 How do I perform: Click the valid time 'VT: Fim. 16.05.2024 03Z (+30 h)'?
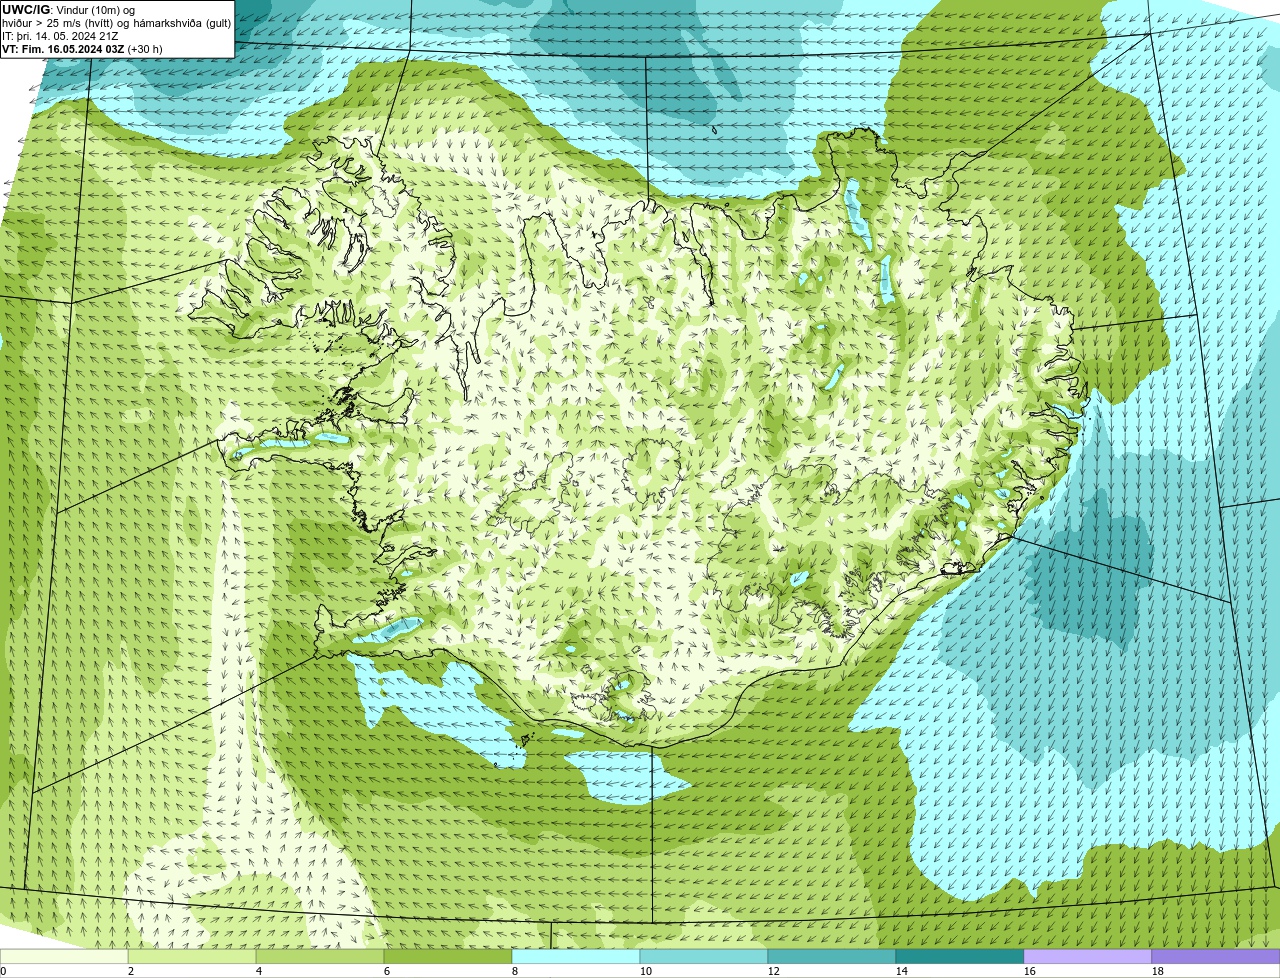[x=82, y=49]
